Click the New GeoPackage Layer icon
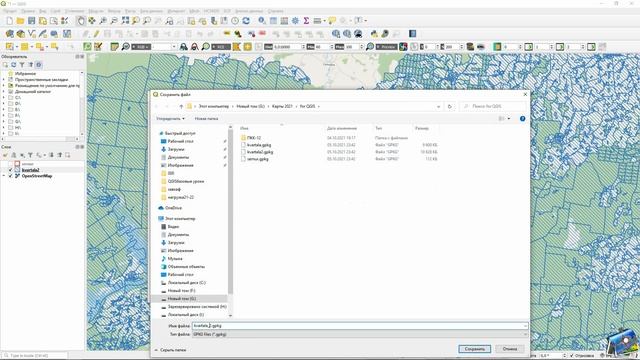Image resolution: width=640 pixels, height=360 pixels. pyautogui.click(x=20, y=34)
